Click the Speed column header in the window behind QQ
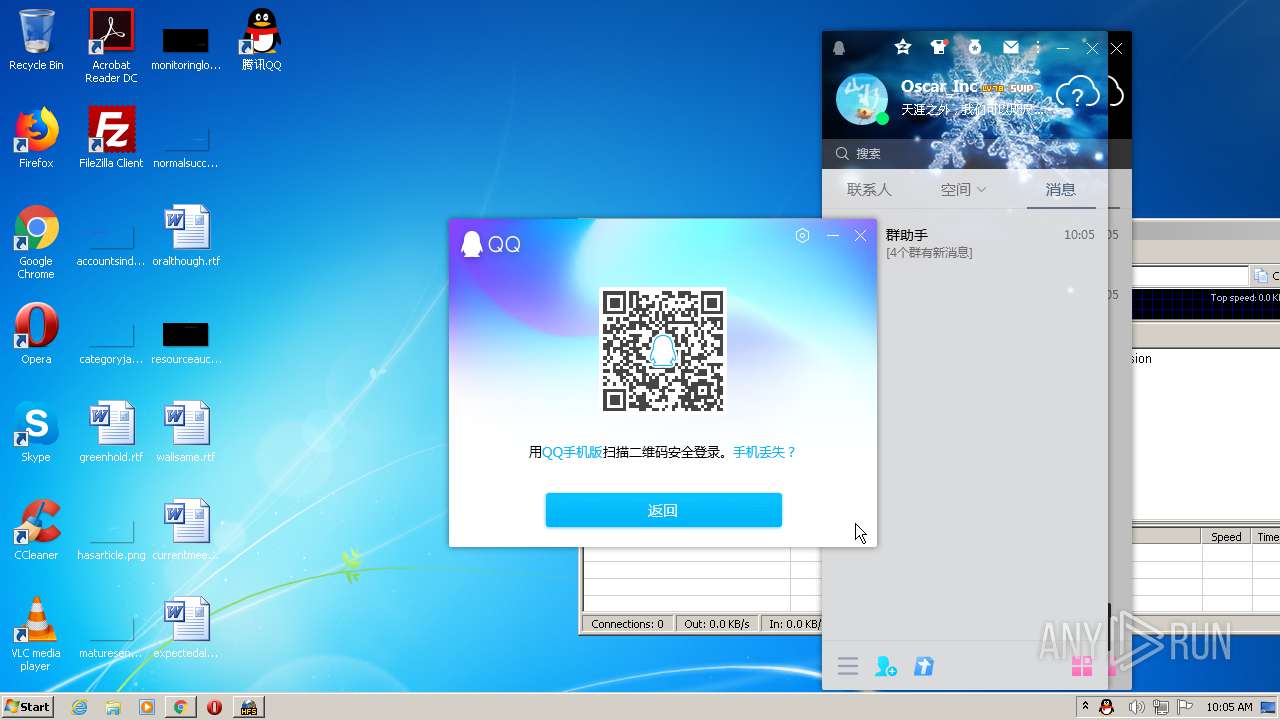The height and width of the screenshot is (720, 1280). click(1226, 537)
